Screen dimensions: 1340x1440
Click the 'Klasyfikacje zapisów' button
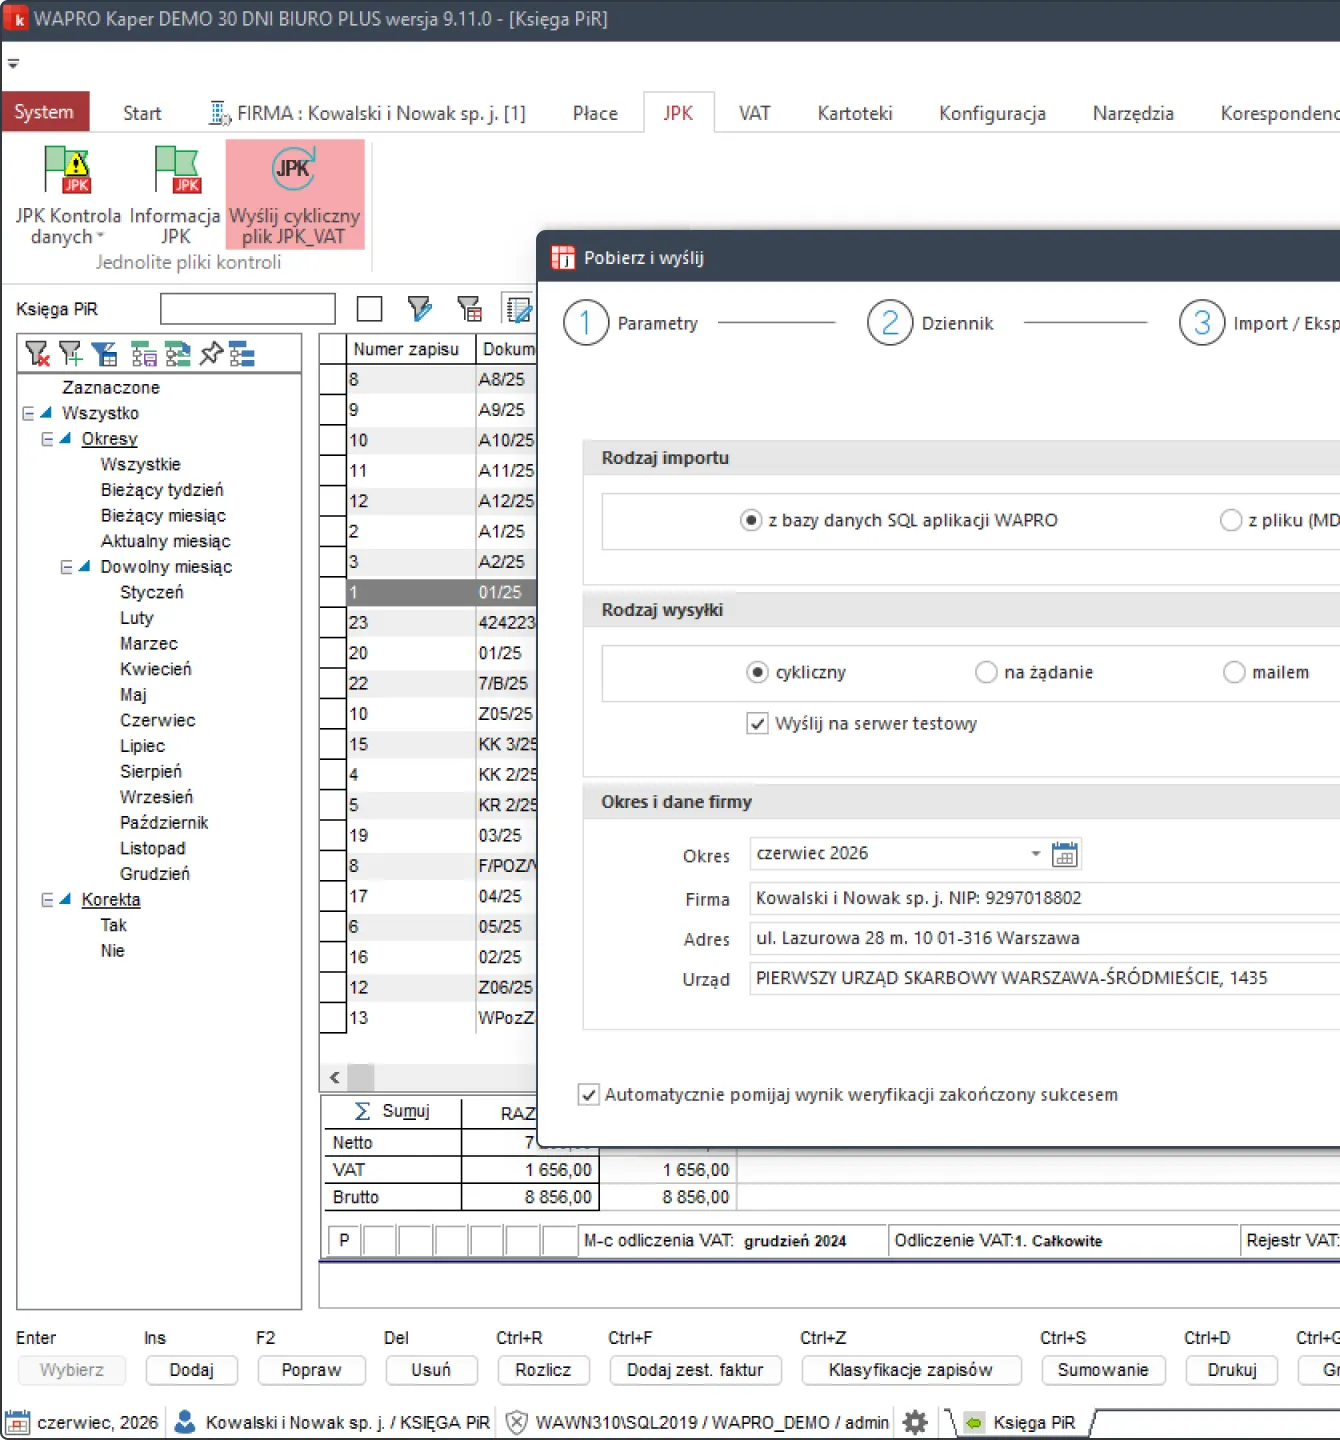tap(911, 1370)
